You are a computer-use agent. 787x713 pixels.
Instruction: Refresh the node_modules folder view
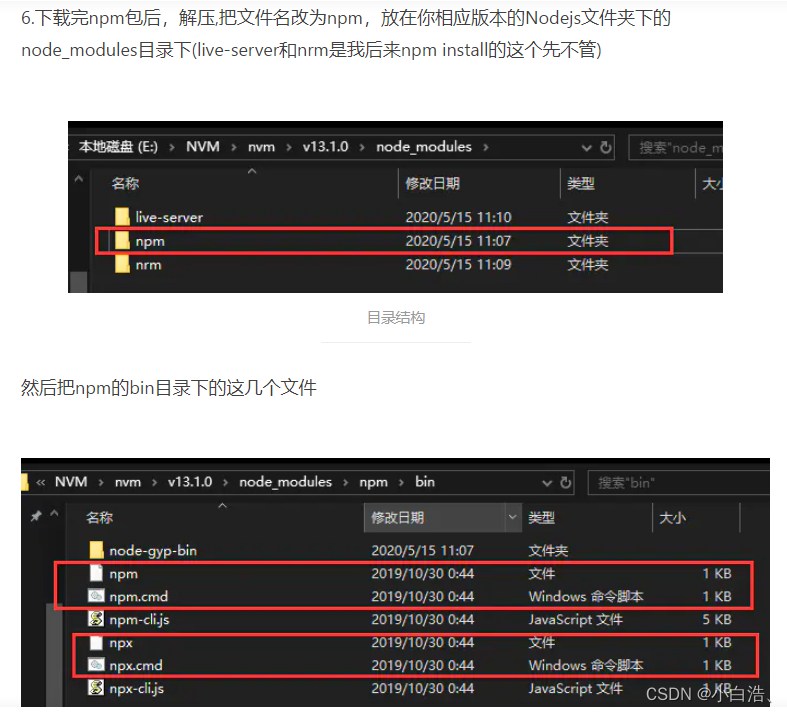pyautogui.click(x=606, y=148)
